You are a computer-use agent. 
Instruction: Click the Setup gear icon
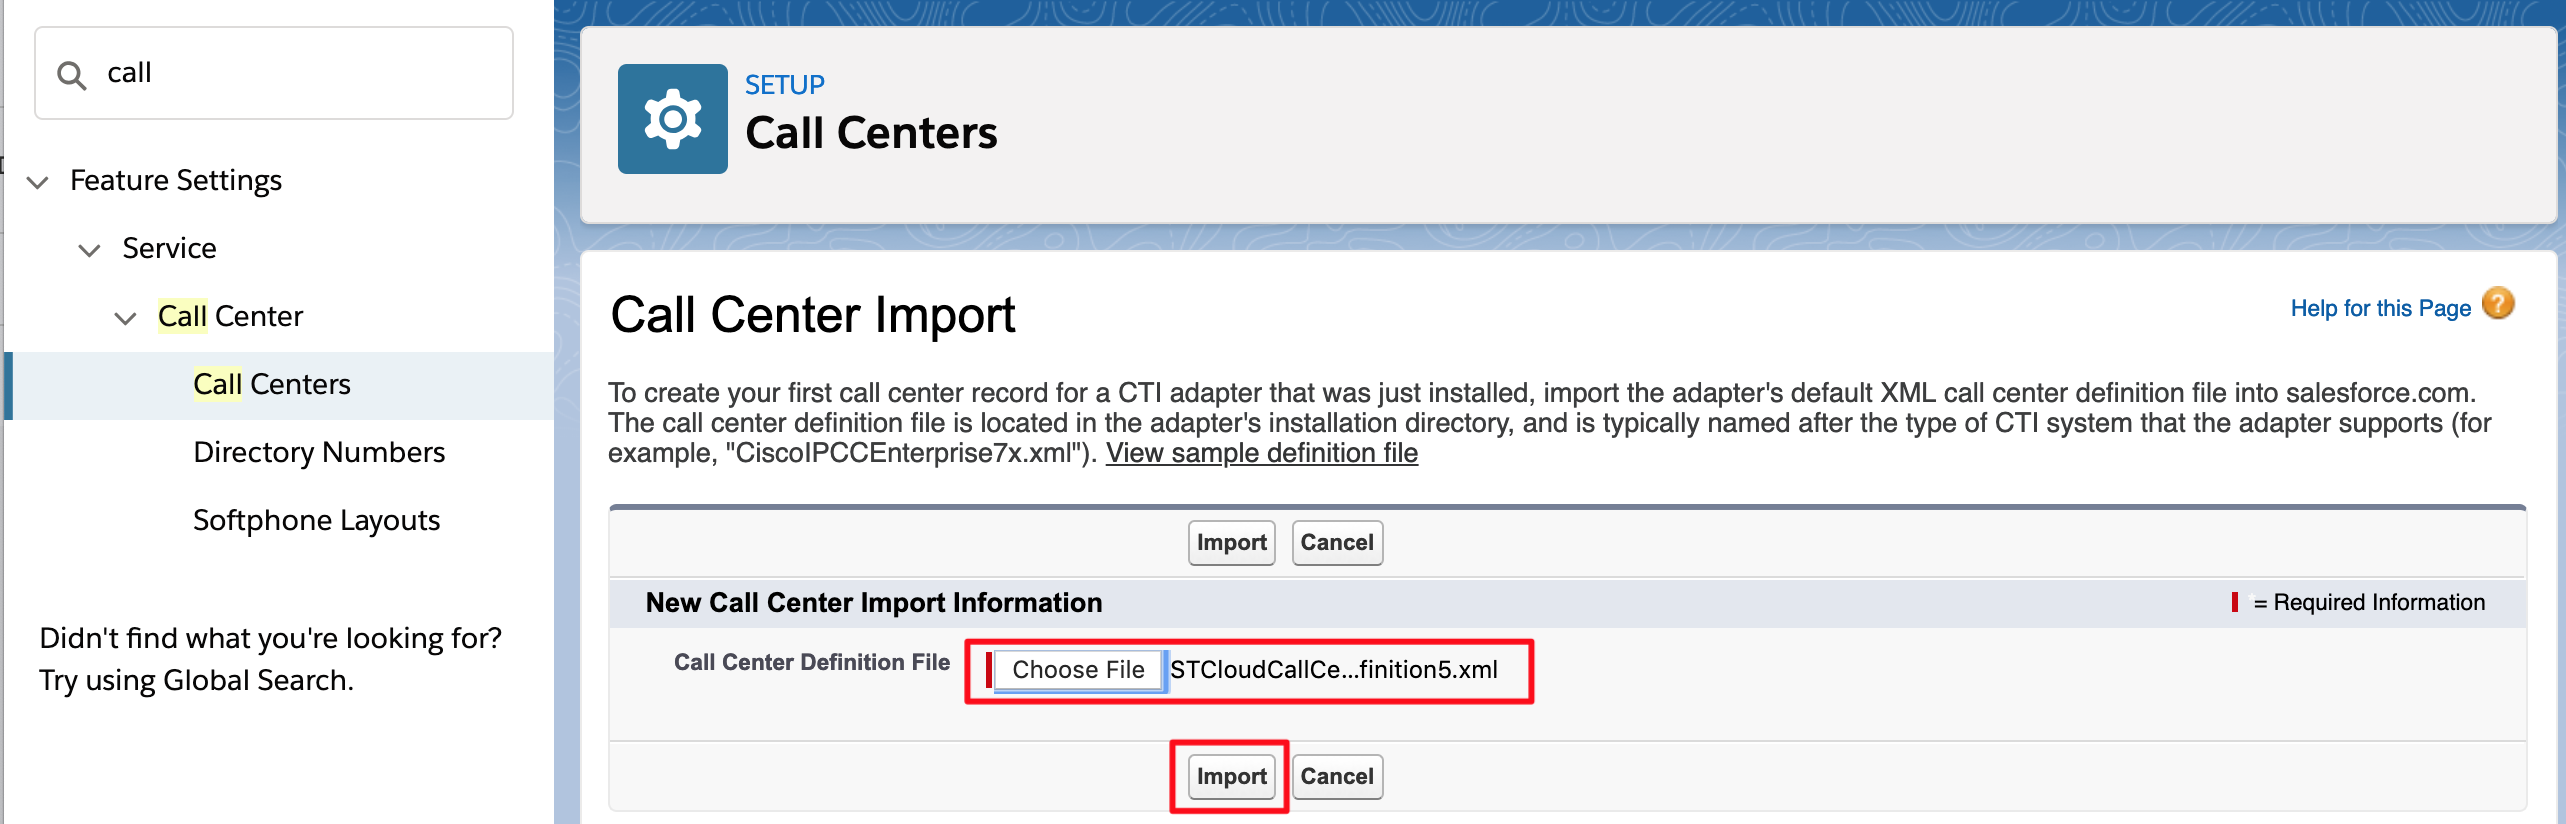point(672,119)
